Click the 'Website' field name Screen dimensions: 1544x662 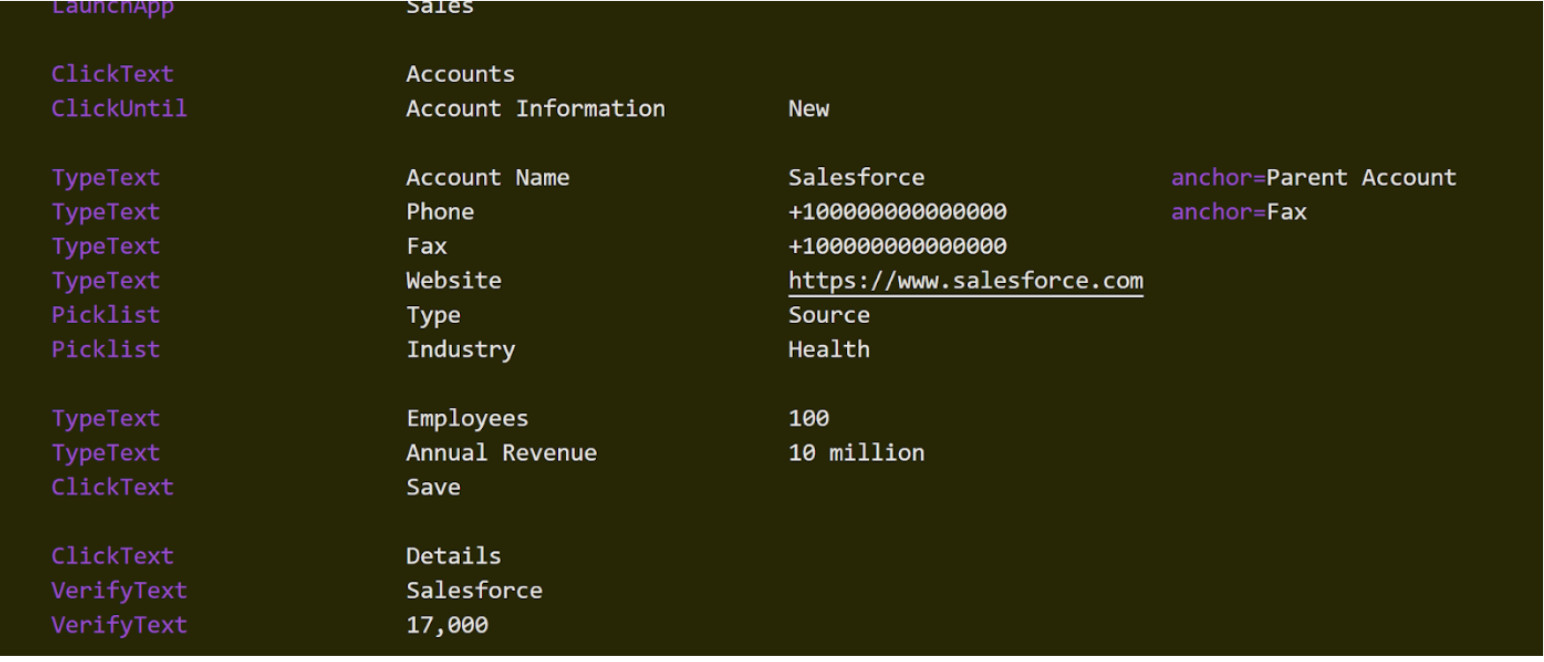pos(453,281)
